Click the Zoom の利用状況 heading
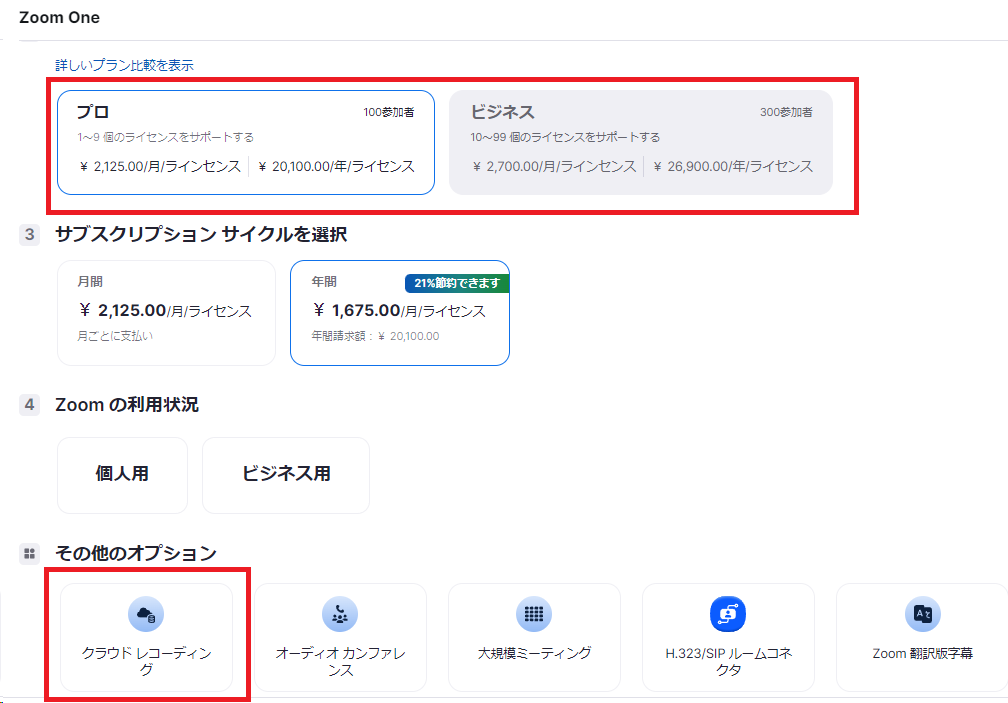 (127, 405)
